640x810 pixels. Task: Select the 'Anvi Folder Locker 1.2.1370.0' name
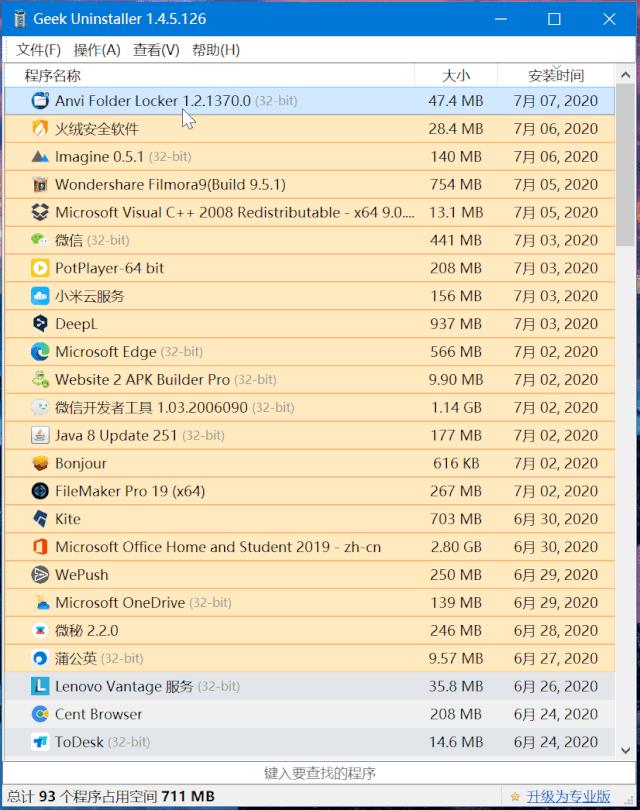tap(153, 100)
